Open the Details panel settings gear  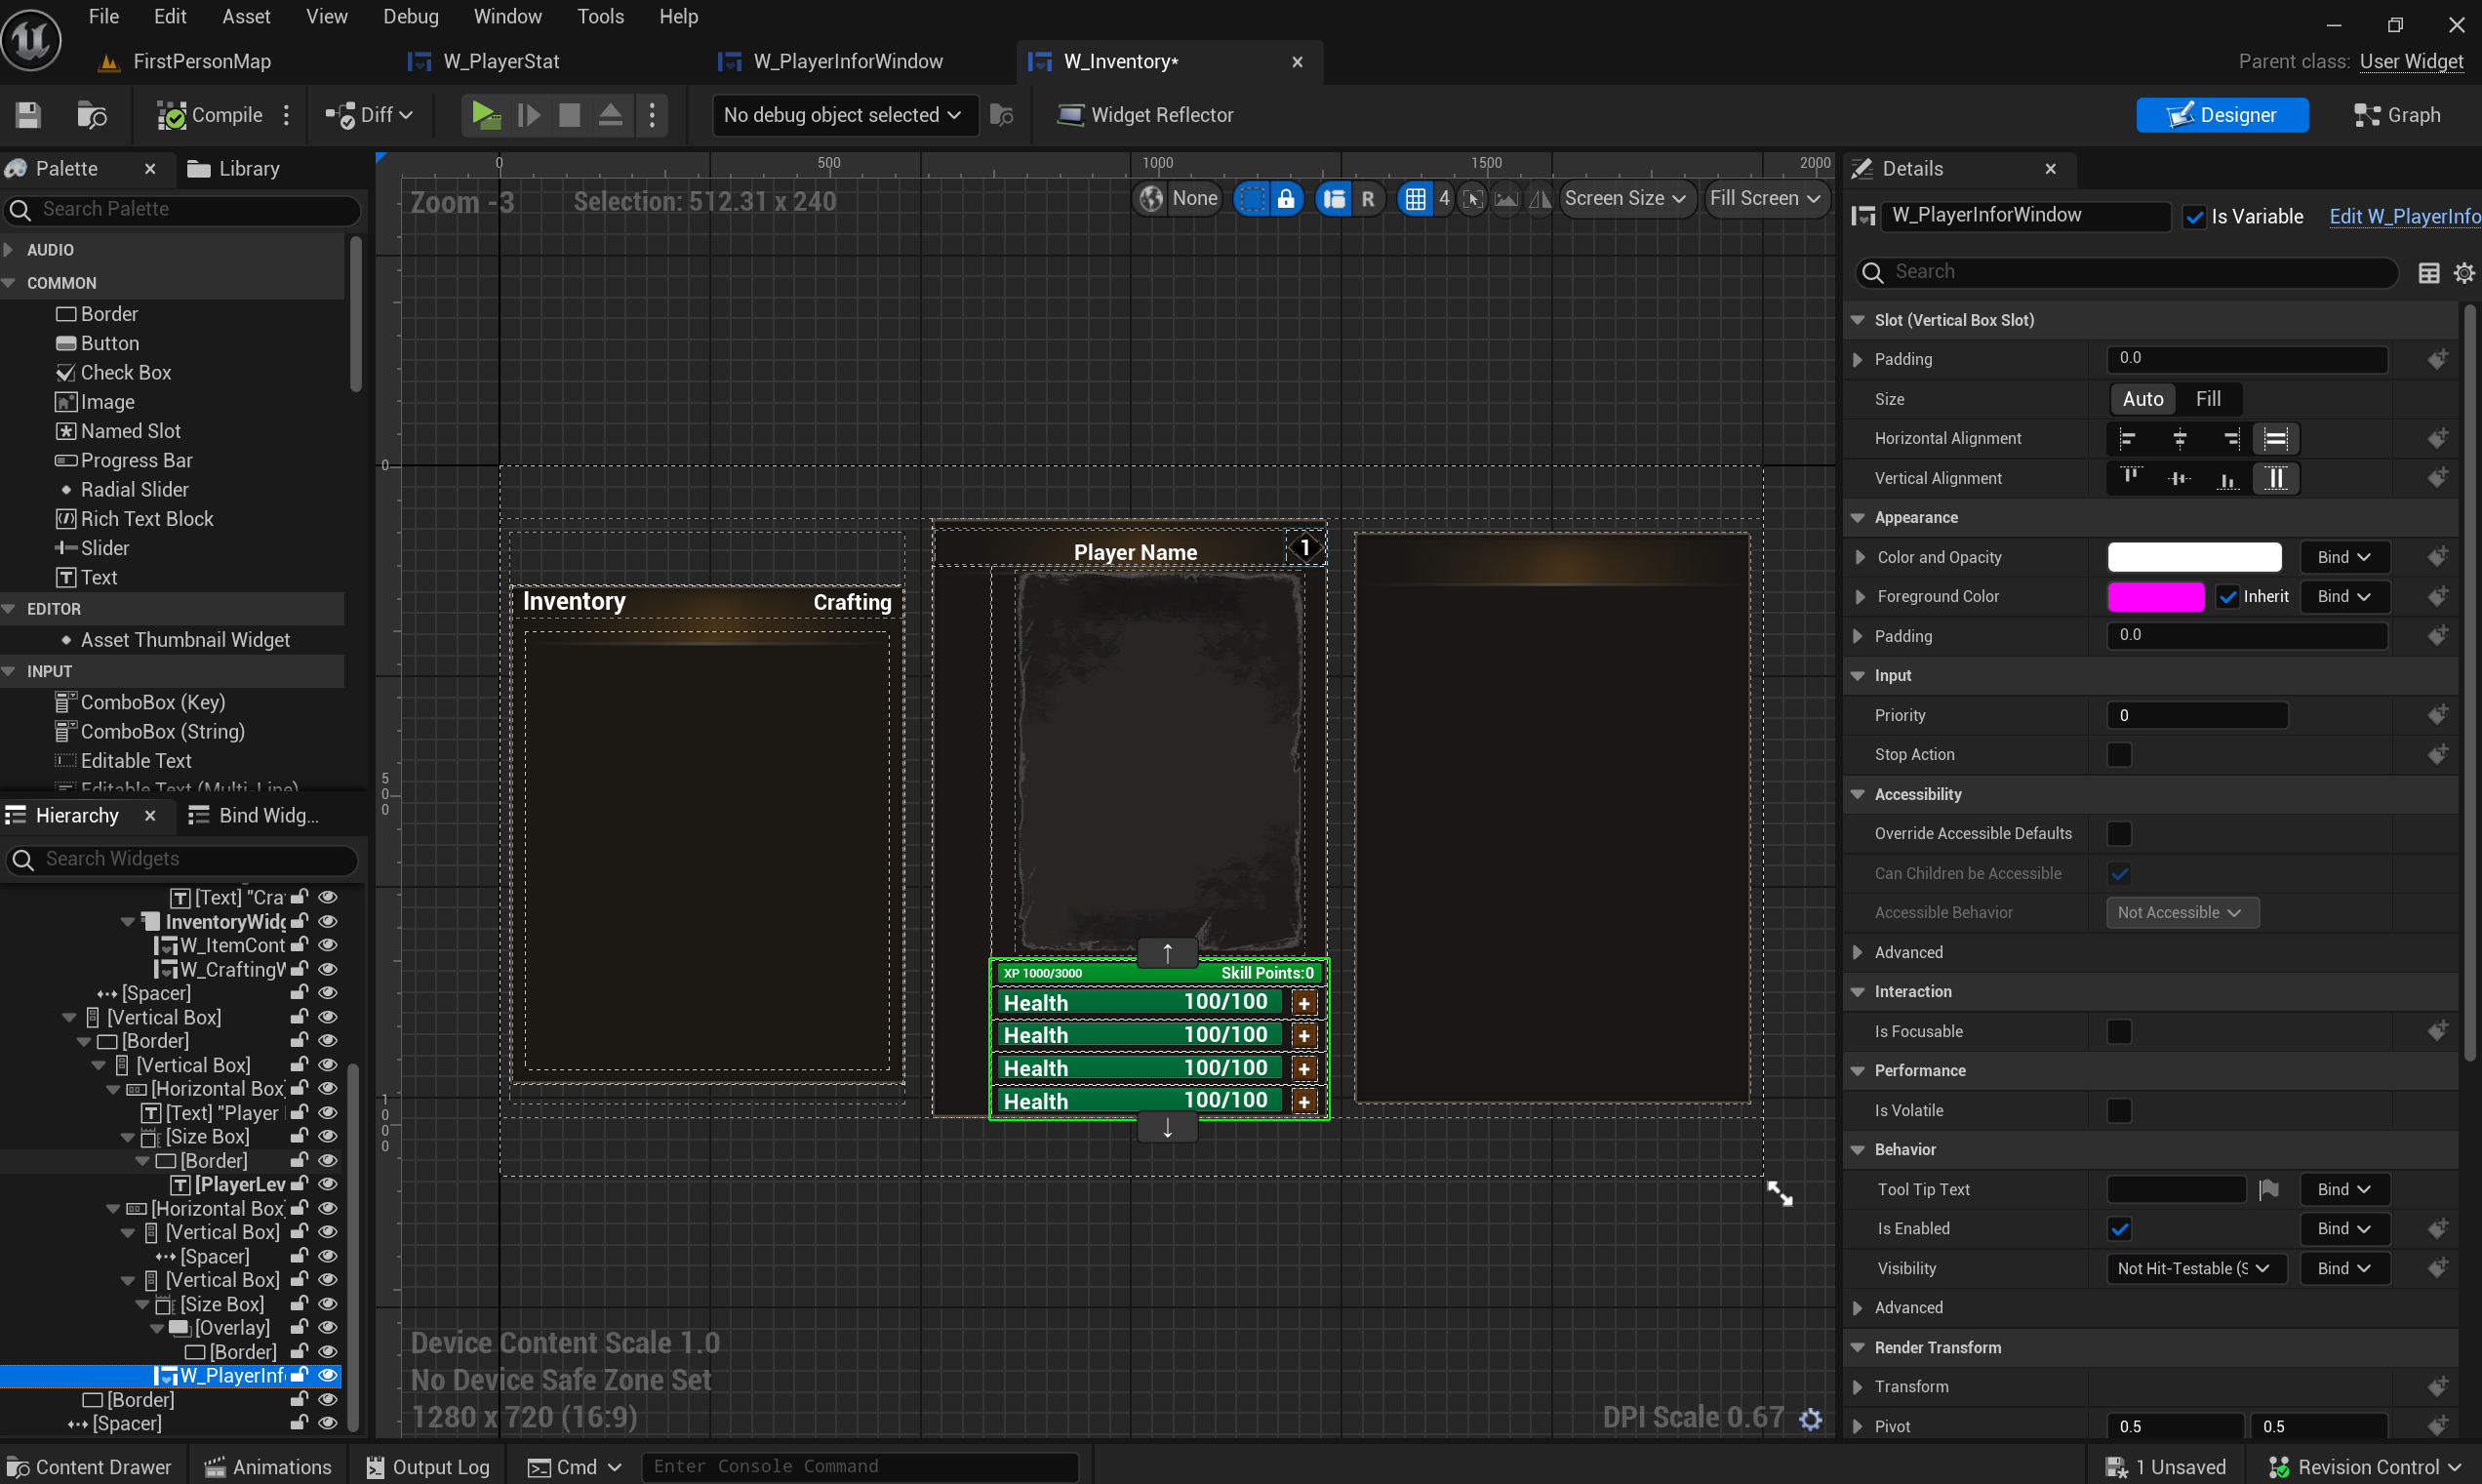click(x=2464, y=272)
